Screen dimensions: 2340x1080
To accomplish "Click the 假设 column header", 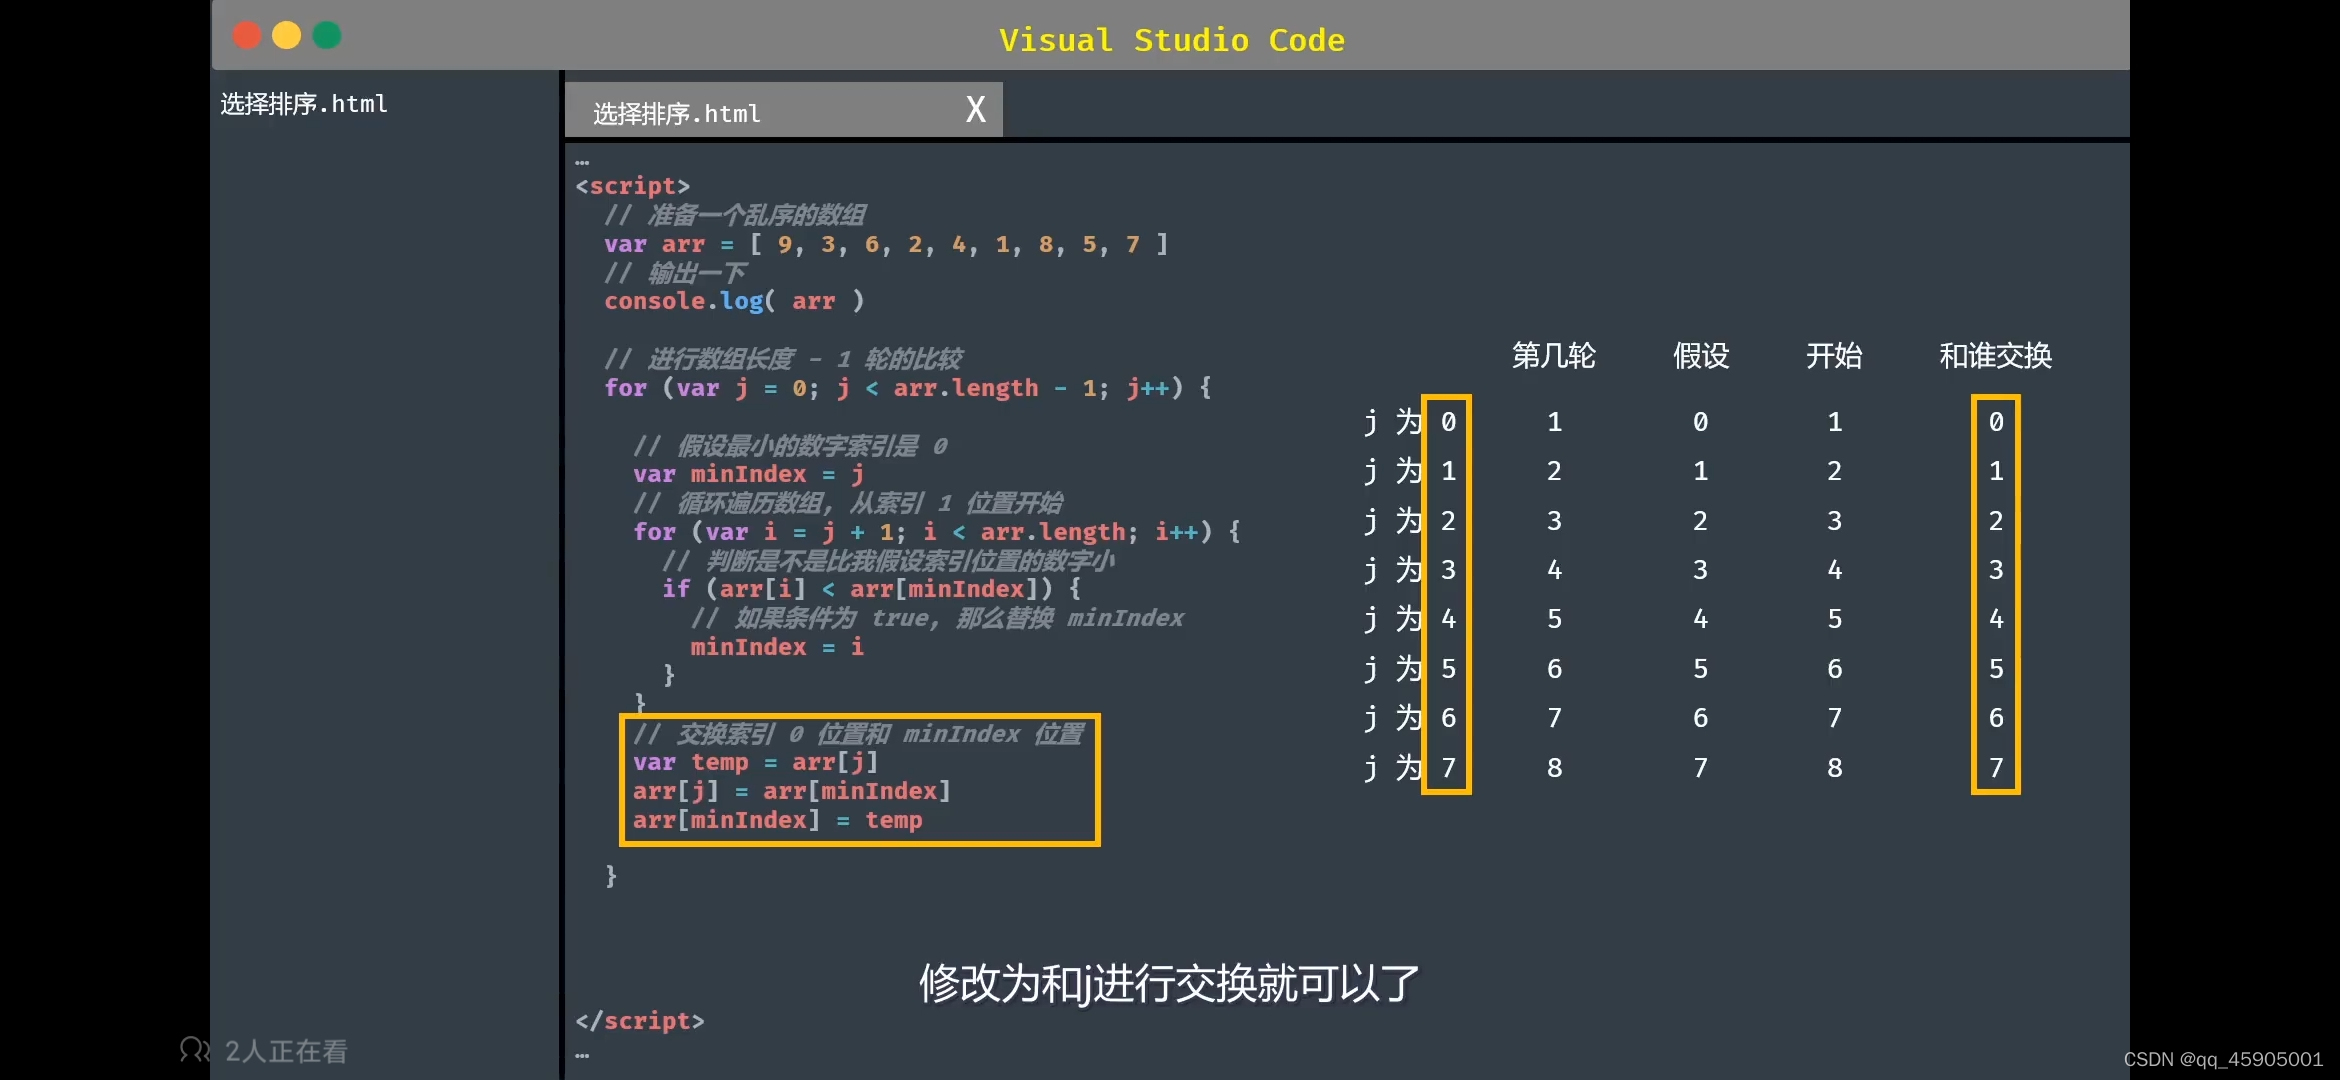I will (1699, 356).
